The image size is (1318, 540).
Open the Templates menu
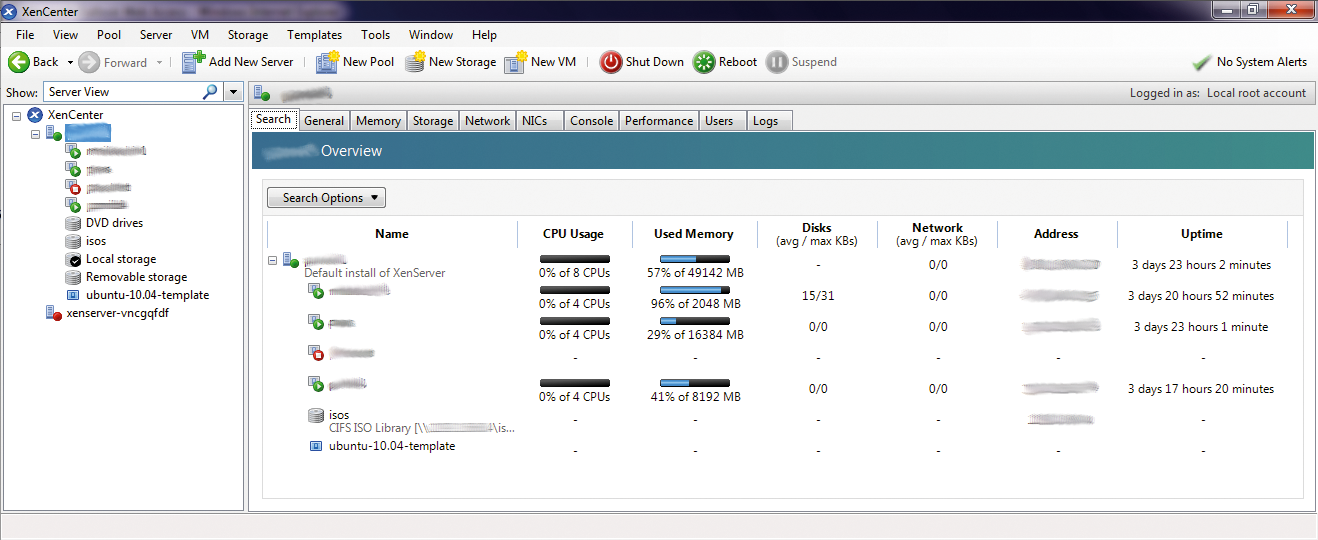tap(314, 35)
